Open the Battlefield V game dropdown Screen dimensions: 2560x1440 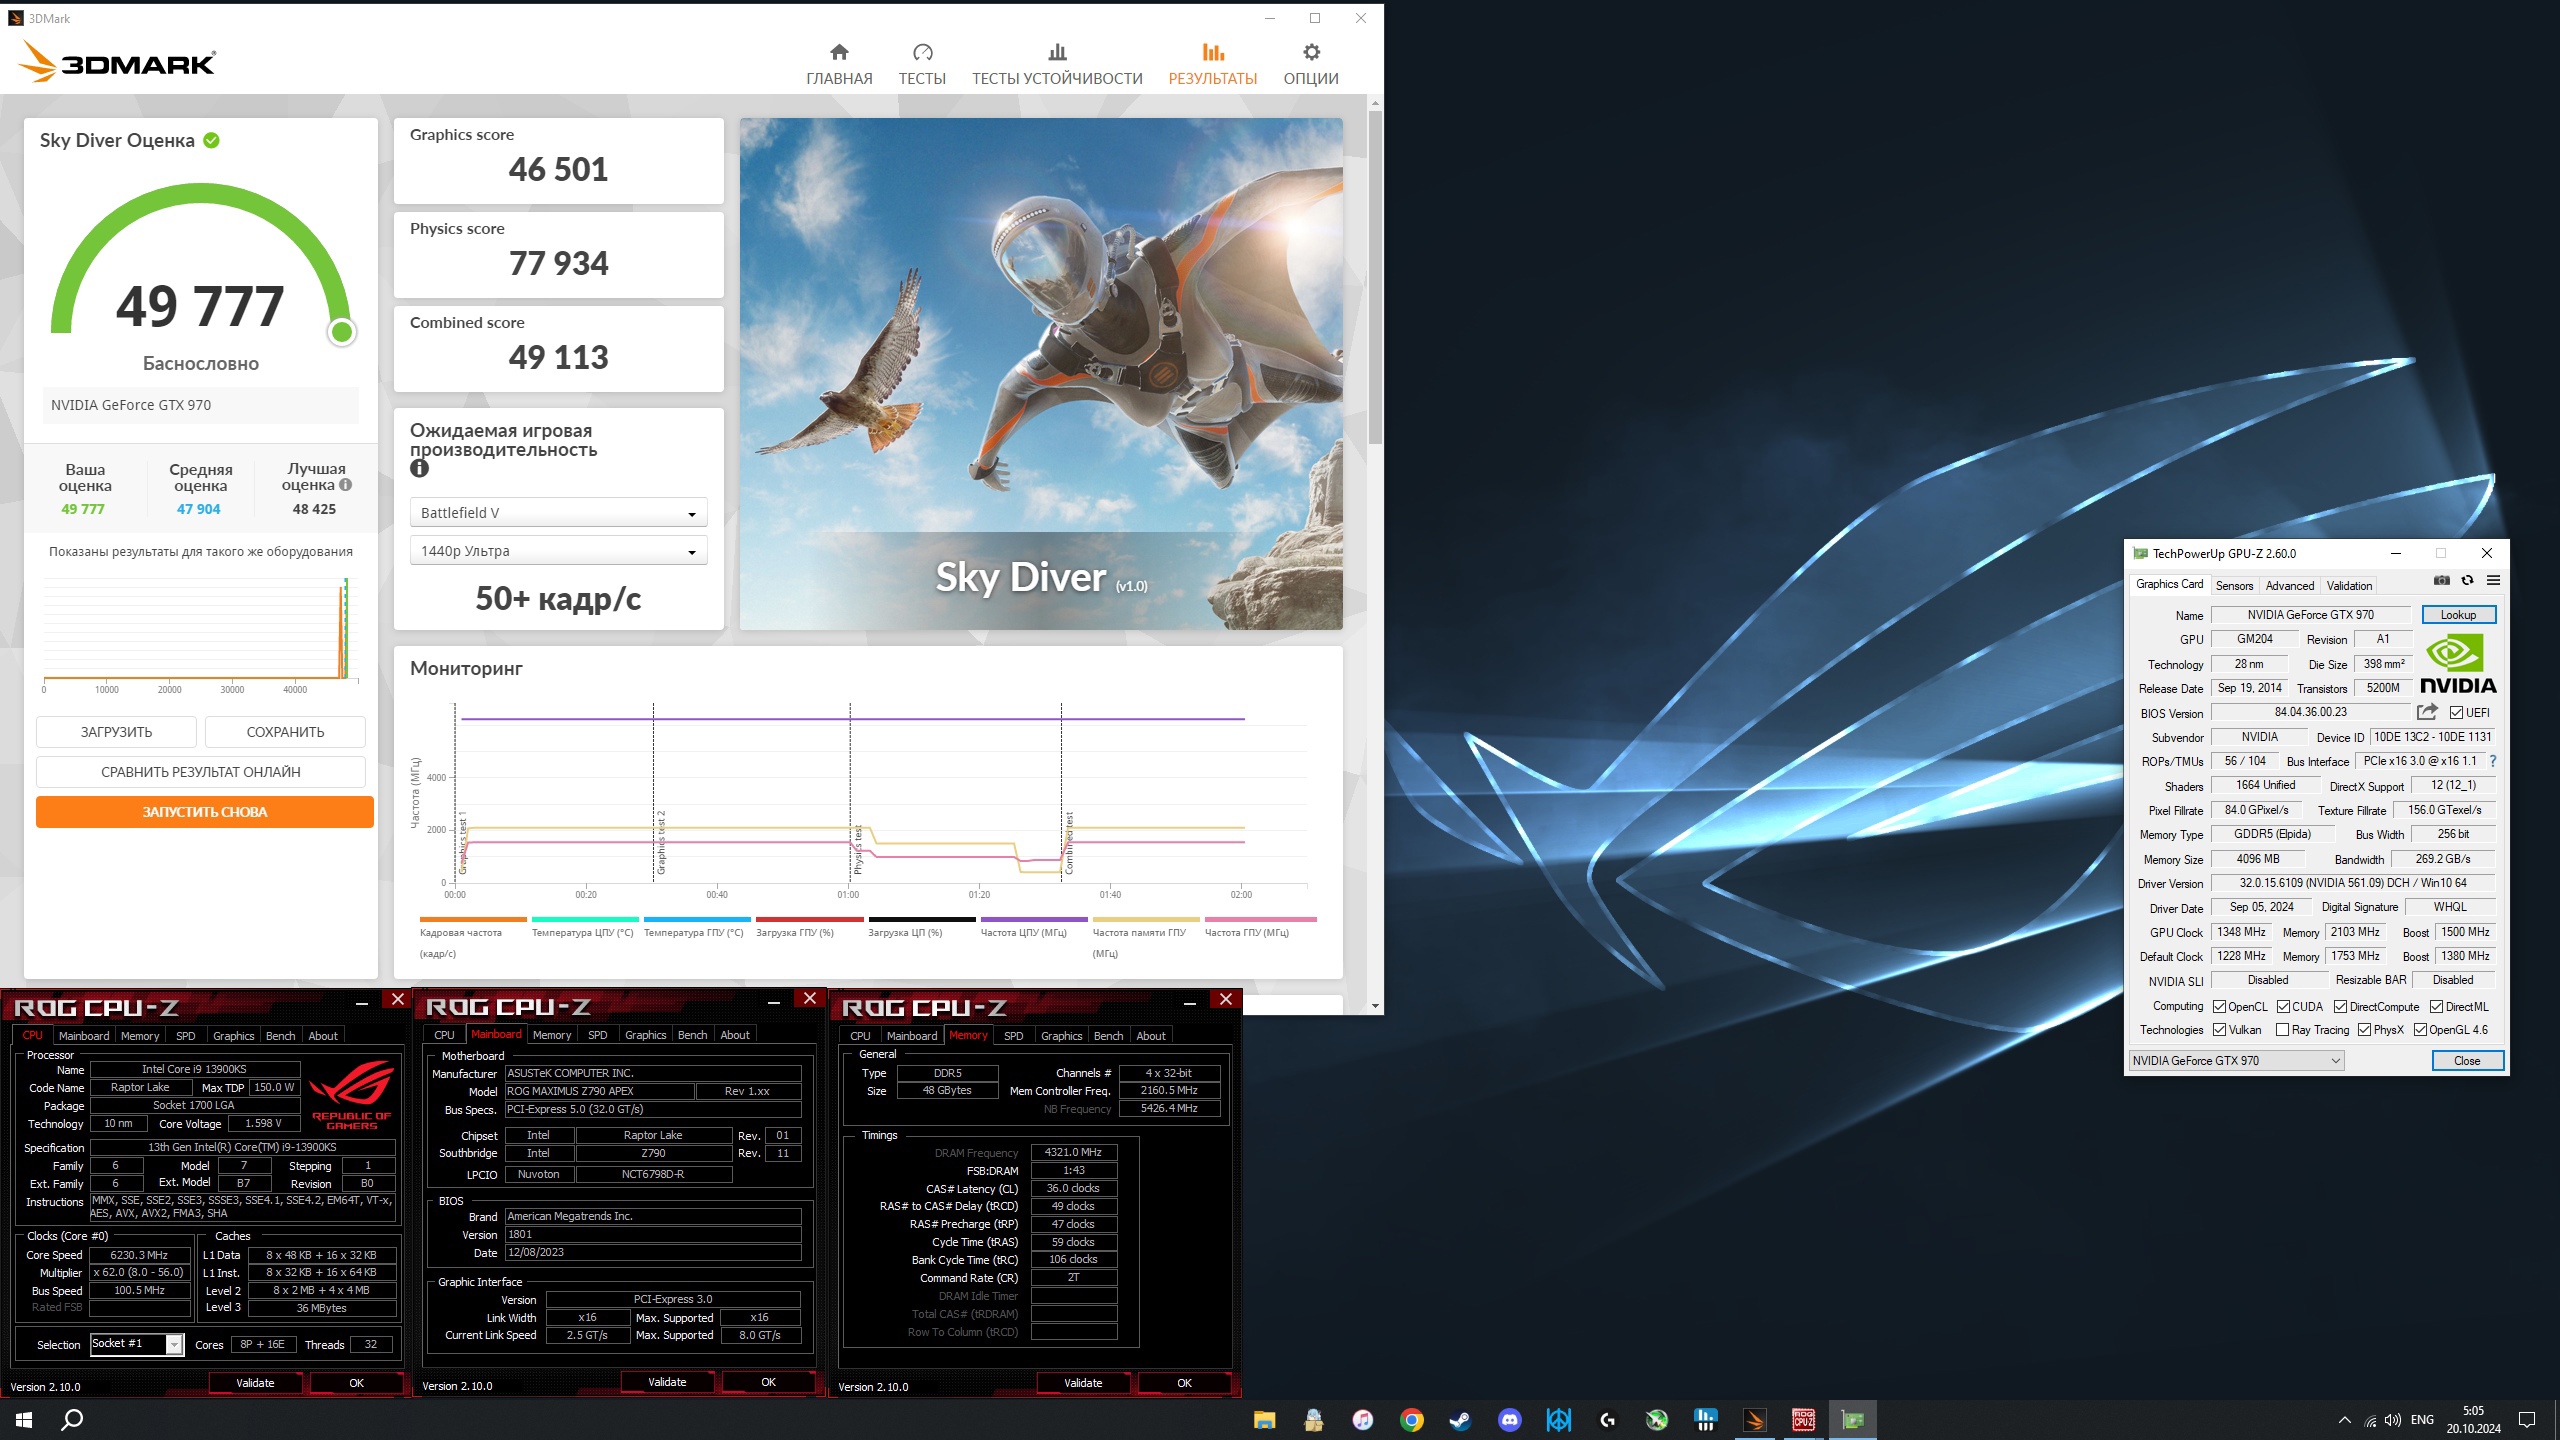click(558, 512)
